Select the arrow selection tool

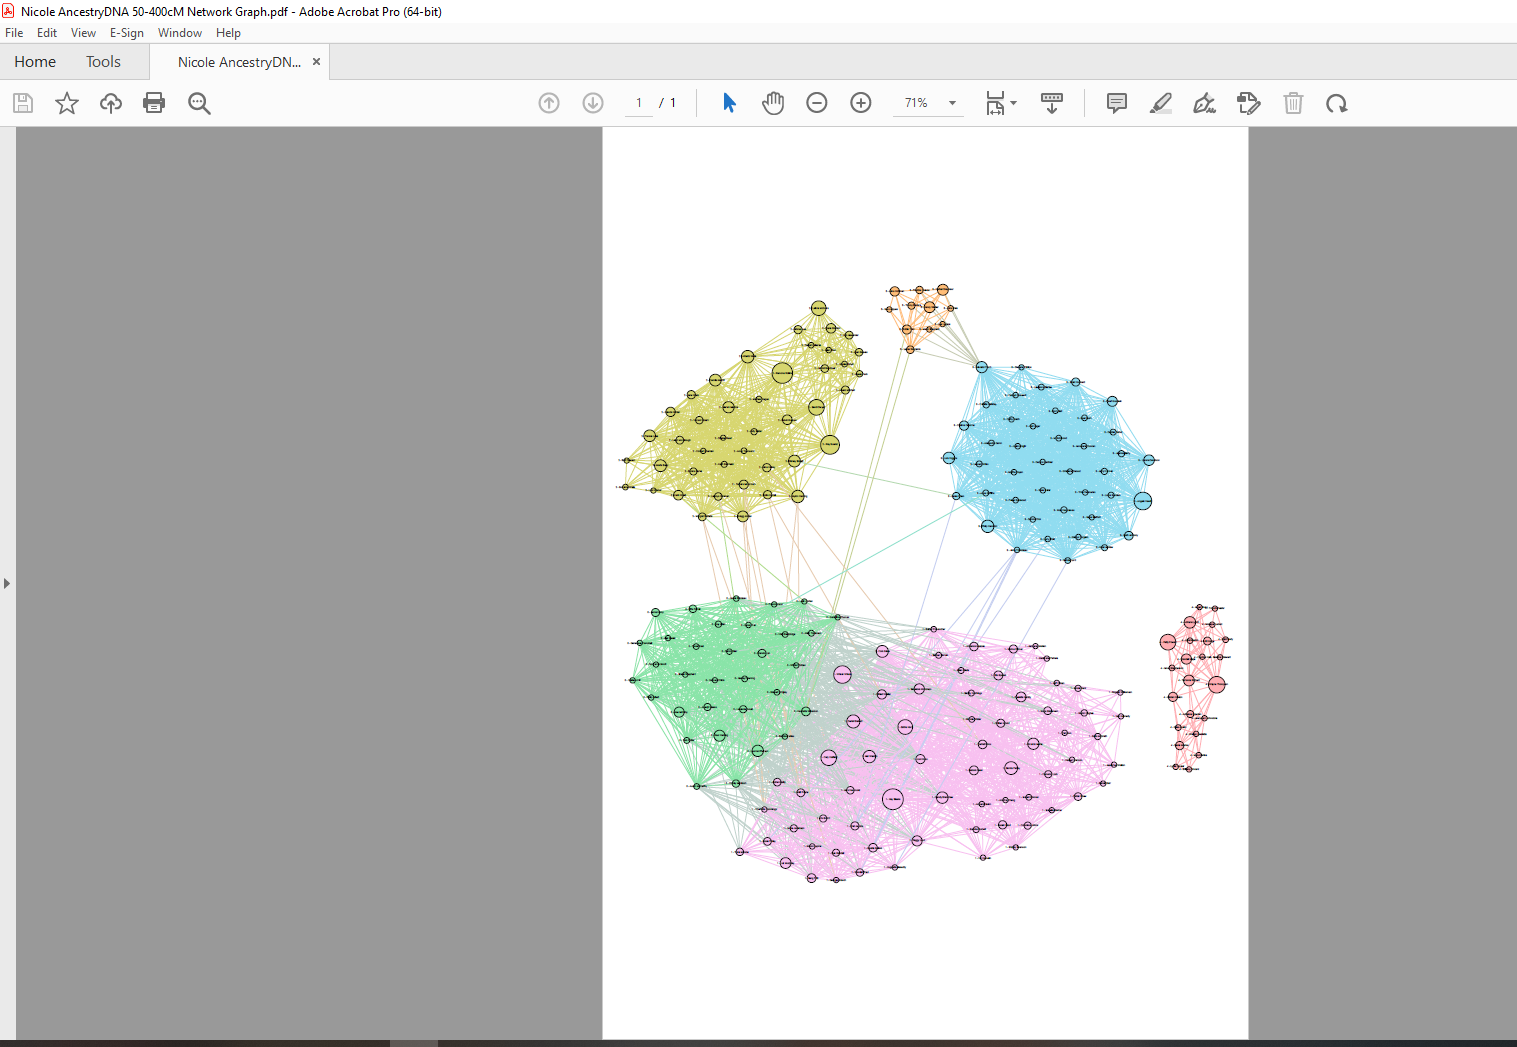729,103
